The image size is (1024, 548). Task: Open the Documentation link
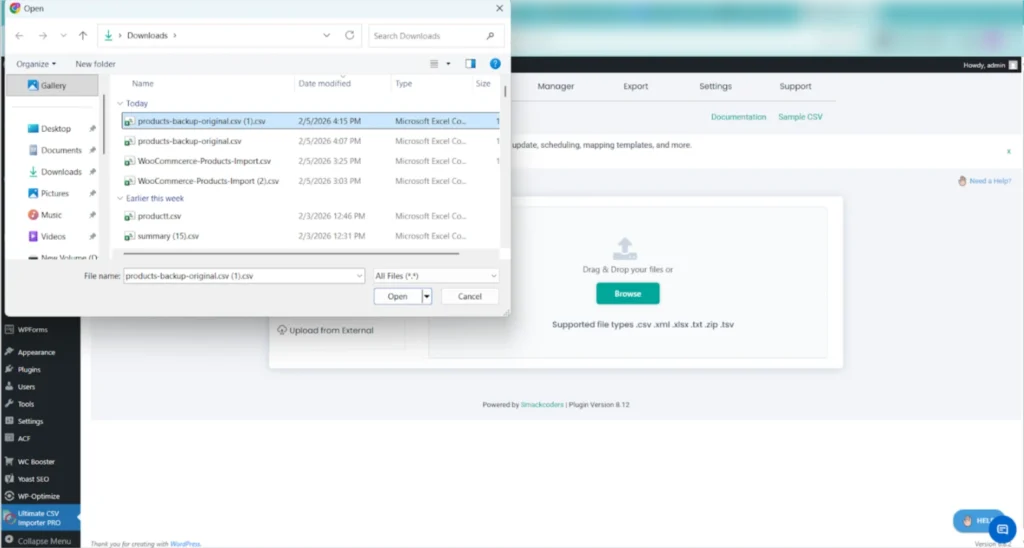pyautogui.click(x=739, y=117)
